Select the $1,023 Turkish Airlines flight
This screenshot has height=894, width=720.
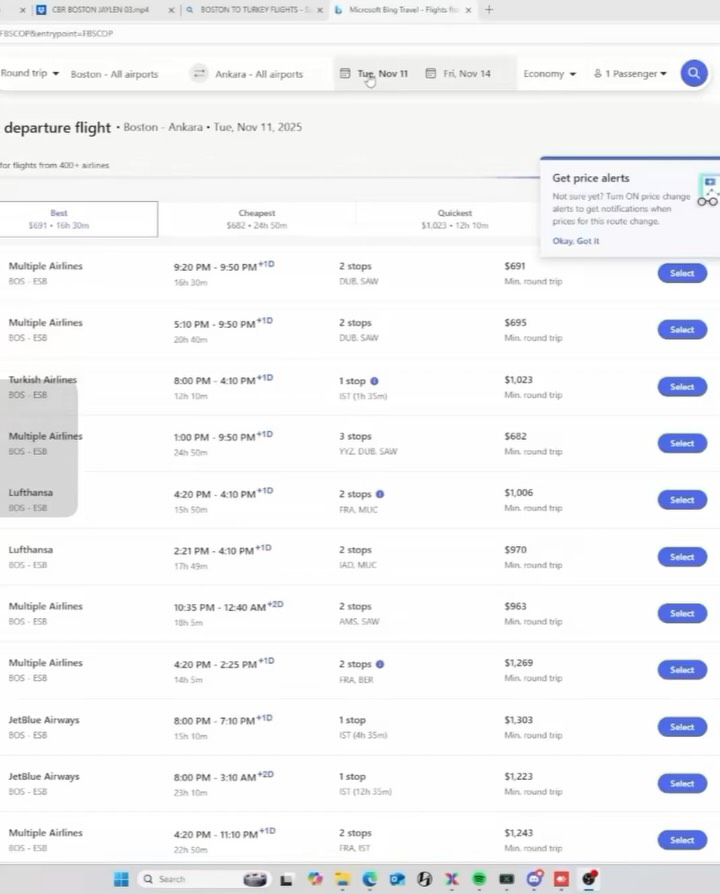point(682,387)
